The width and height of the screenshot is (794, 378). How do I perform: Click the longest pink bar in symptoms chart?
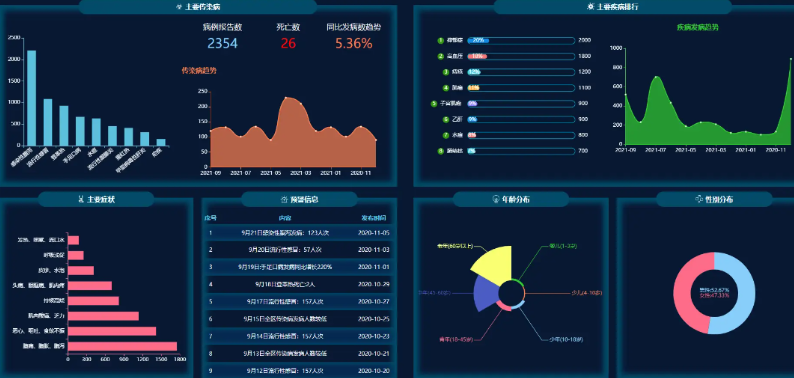coord(123,346)
